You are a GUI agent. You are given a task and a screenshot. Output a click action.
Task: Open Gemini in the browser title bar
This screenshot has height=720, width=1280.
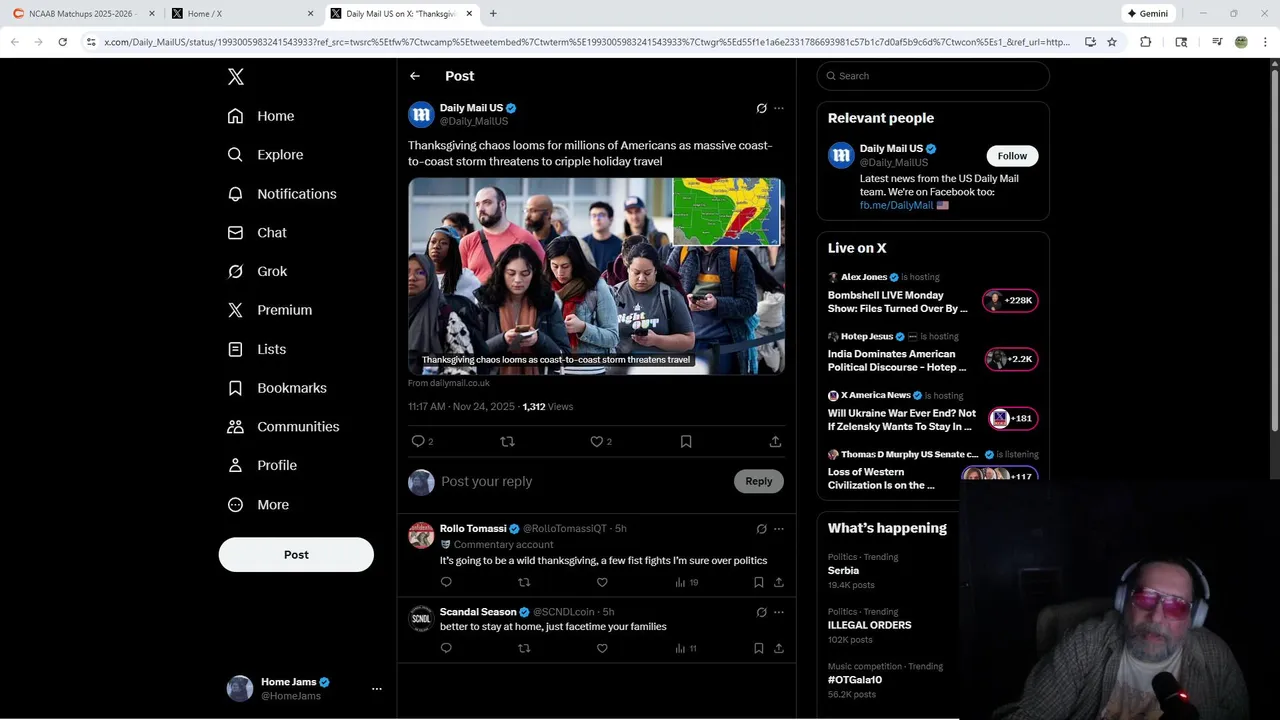[x=1148, y=14]
